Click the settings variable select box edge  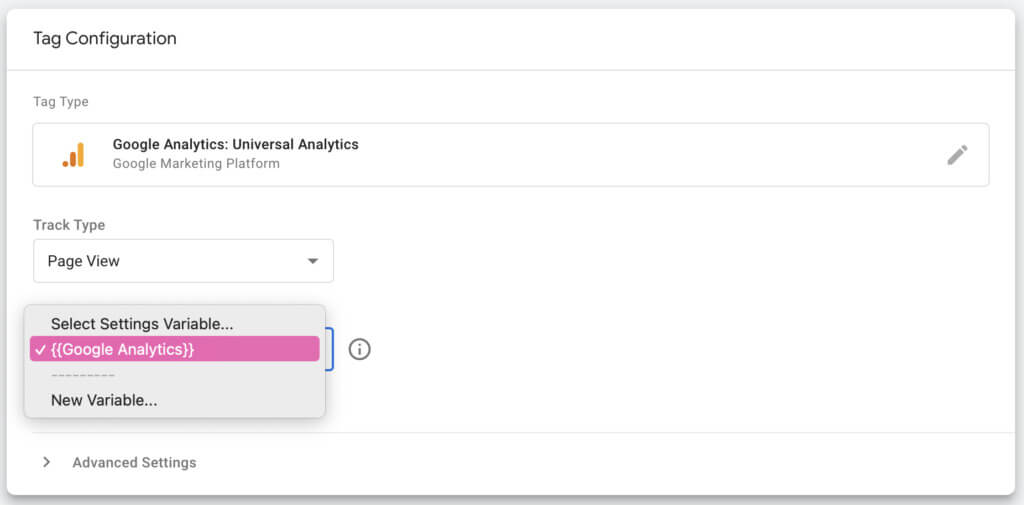(329, 349)
